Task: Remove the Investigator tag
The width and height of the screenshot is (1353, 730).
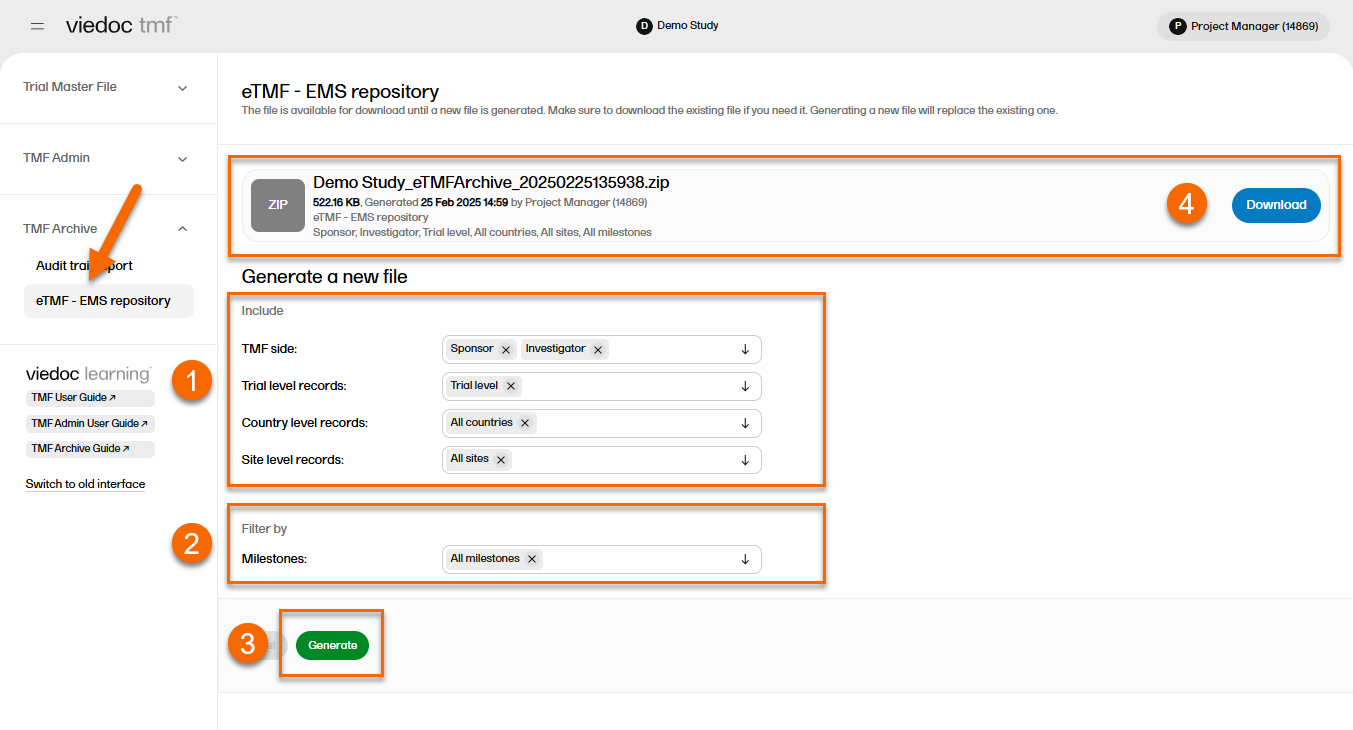Action: coord(598,349)
